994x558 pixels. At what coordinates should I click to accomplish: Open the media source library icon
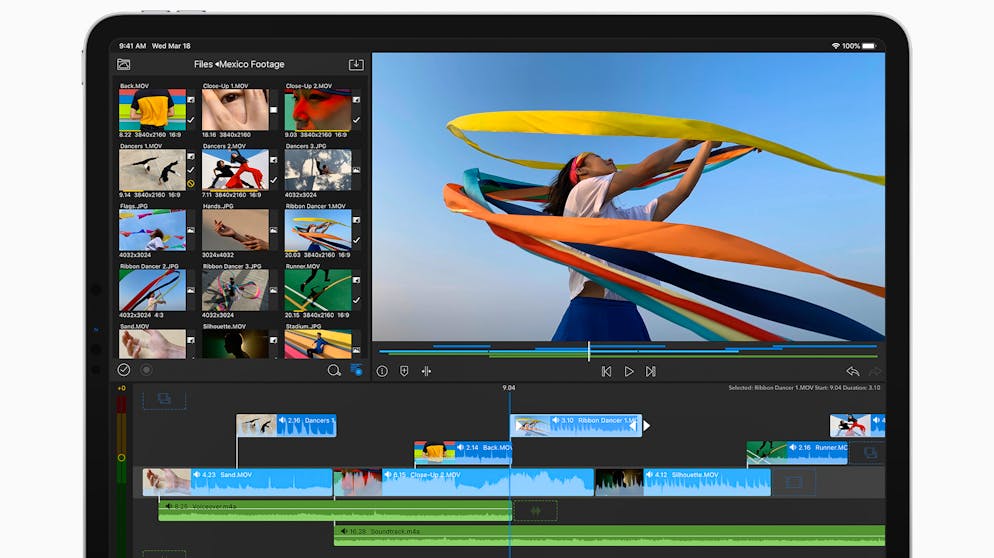124,65
